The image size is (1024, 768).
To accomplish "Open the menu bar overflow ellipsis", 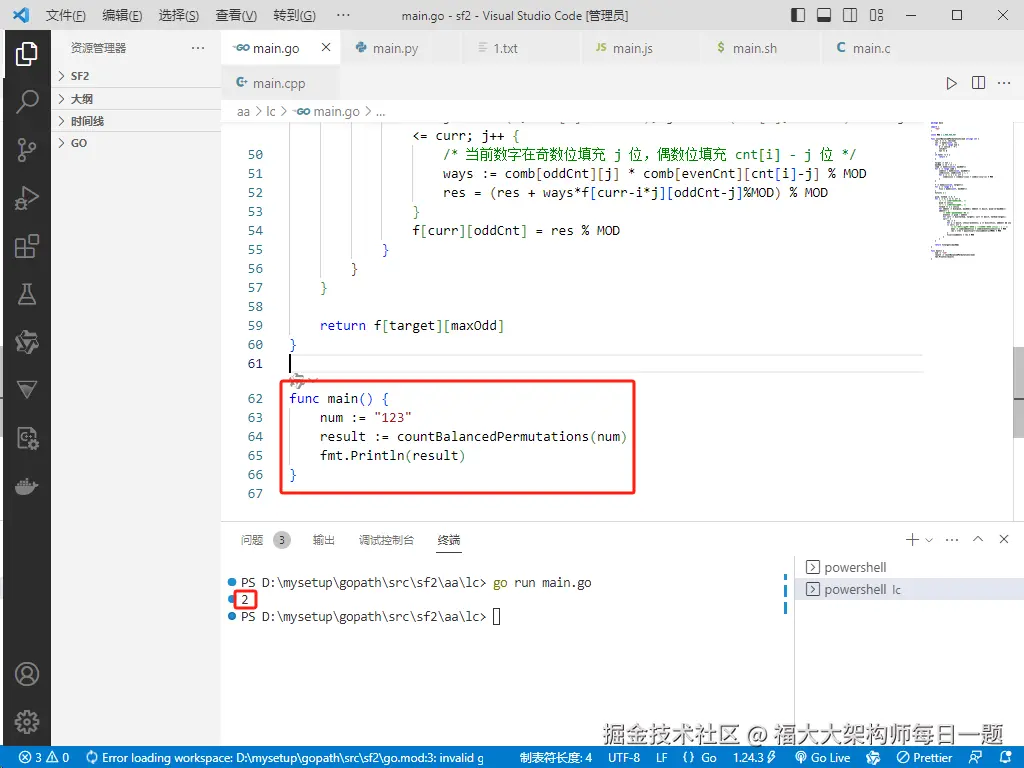I will coord(343,15).
